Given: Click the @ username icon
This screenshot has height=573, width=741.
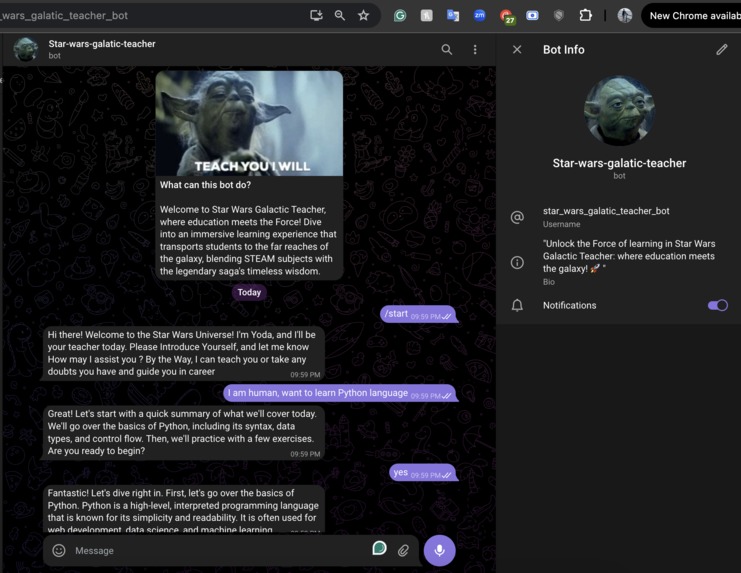Looking at the screenshot, I should click(x=517, y=217).
